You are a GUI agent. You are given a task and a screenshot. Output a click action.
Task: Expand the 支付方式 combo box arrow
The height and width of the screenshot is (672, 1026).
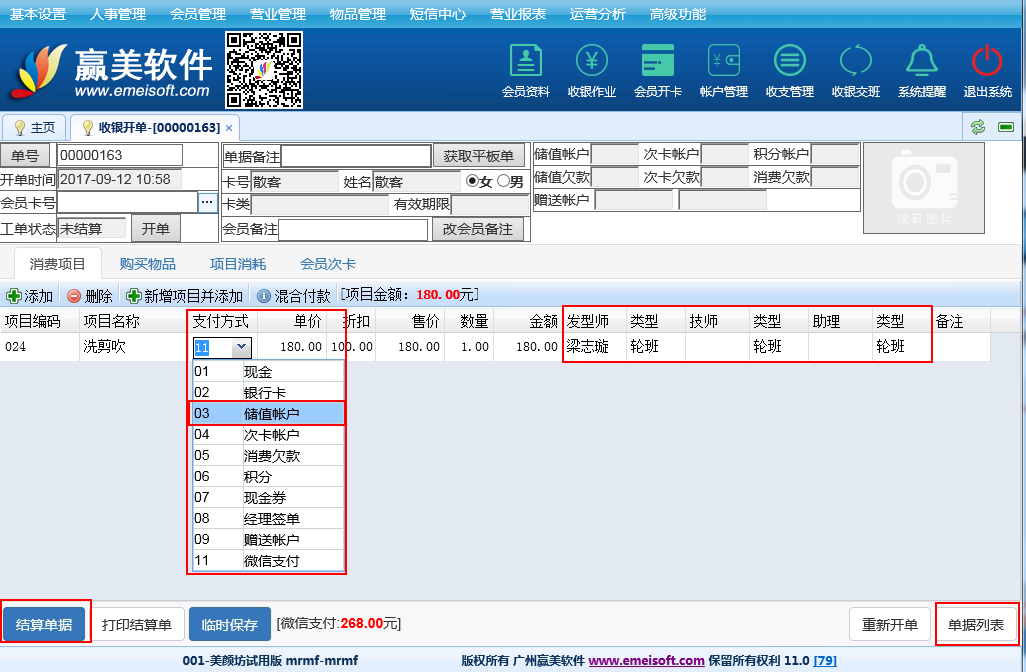[x=240, y=347]
